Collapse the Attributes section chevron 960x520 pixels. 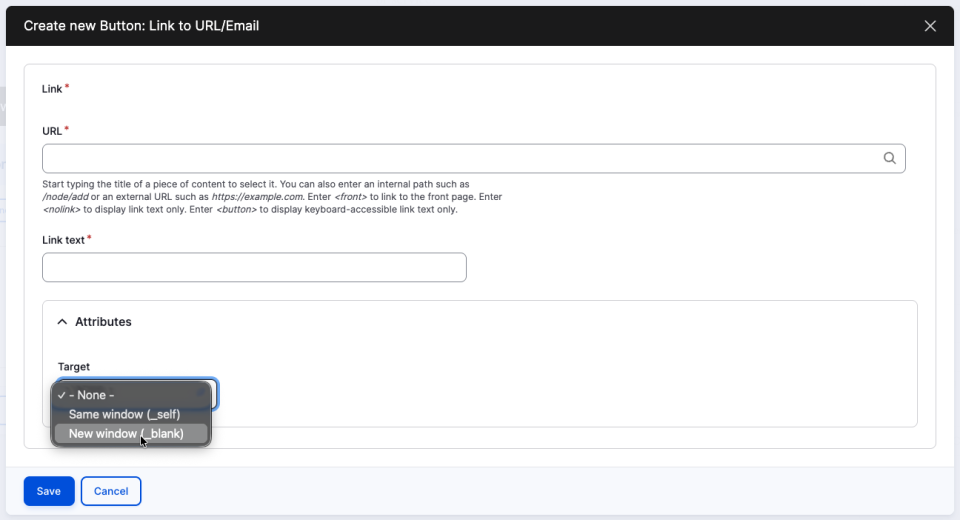tap(62, 322)
